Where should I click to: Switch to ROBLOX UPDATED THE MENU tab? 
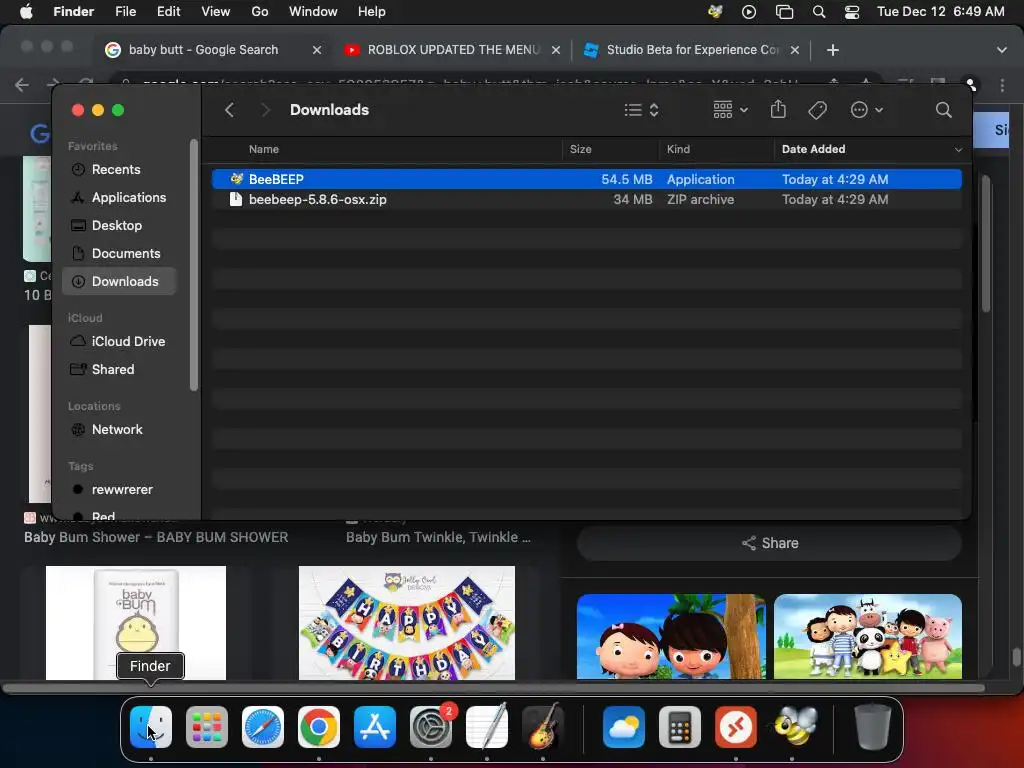pyautogui.click(x=453, y=50)
